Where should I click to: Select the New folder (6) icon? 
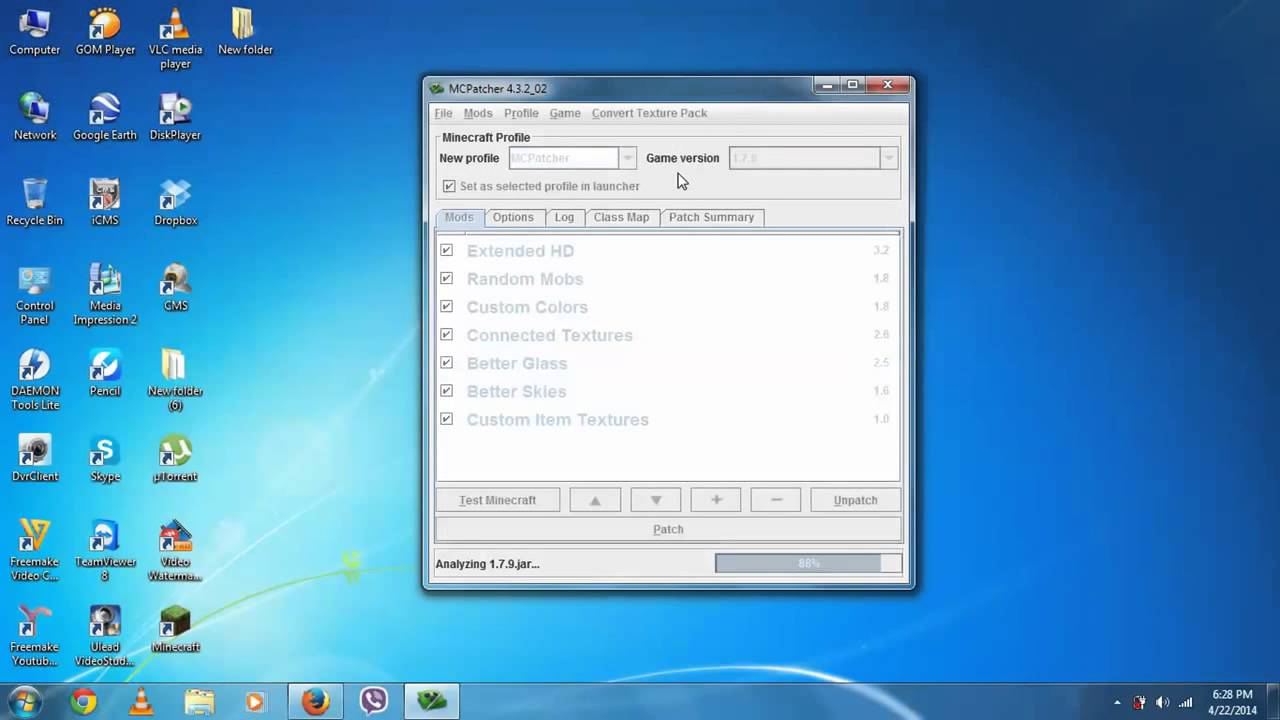175,380
